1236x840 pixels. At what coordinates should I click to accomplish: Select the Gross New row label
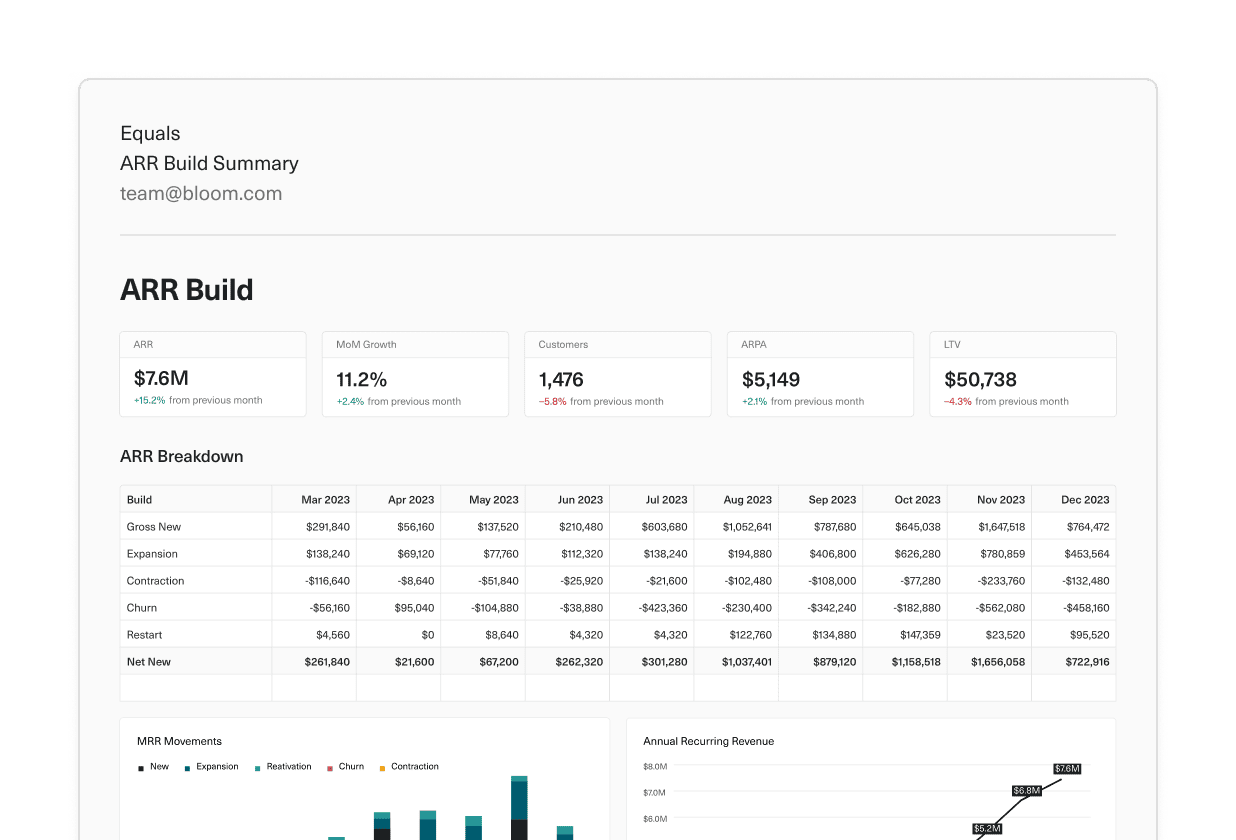click(x=154, y=526)
